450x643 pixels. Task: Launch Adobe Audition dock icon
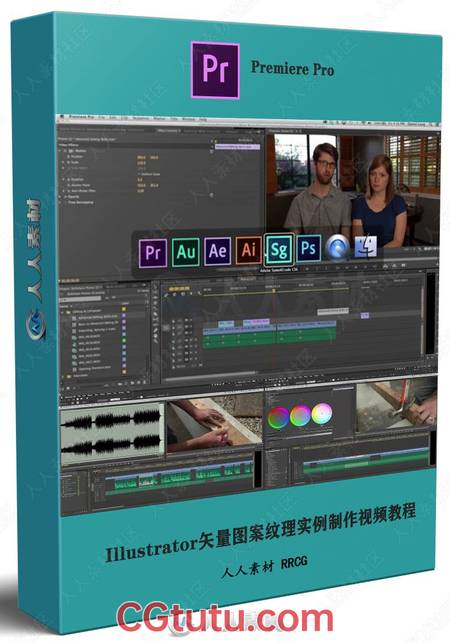pyautogui.click(x=185, y=252)
